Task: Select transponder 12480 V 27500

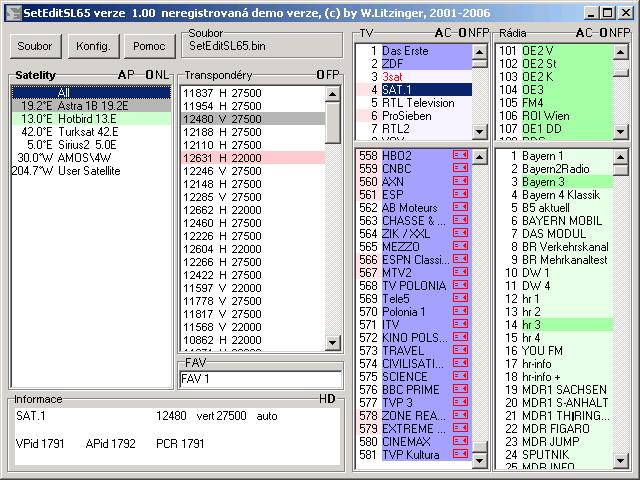Action: click(253, 119)
